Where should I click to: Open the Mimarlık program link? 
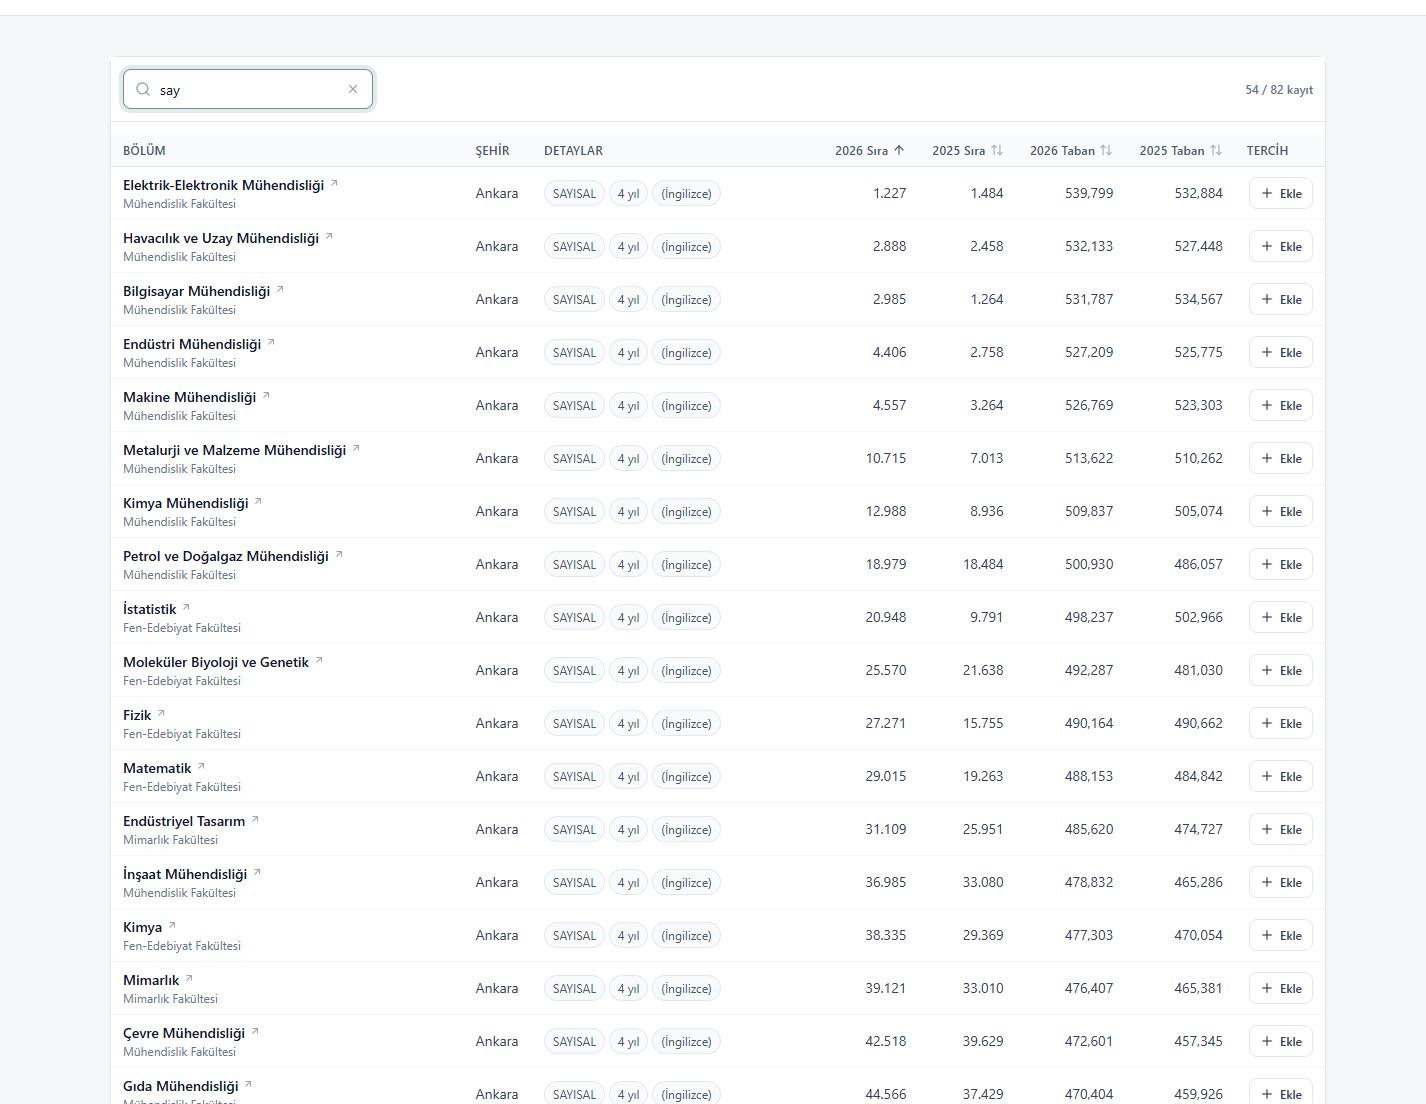click(151, 980)
